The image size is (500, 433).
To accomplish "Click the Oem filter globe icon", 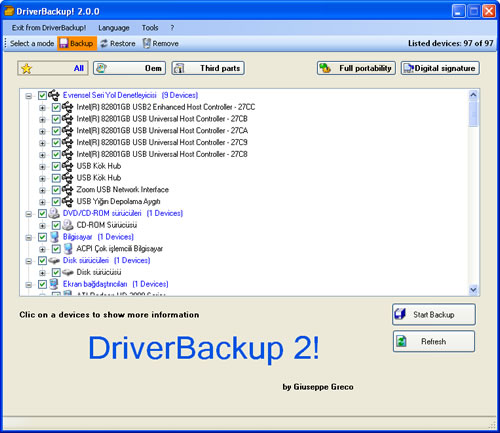I will (x=101, y=68).
